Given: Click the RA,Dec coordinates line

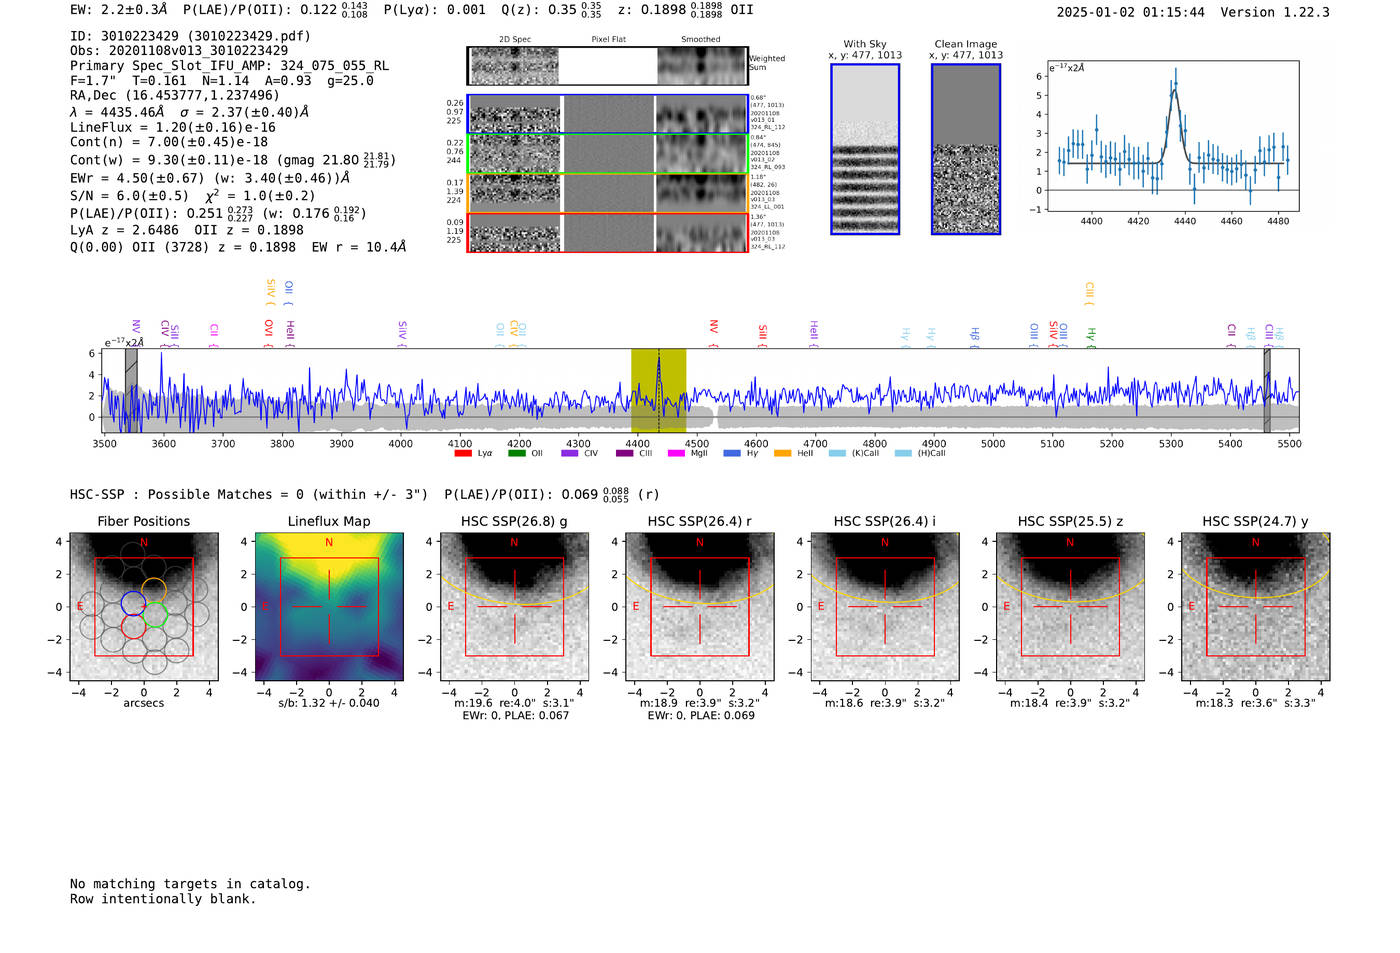Looking at the screenshot, I should click(x=175, y=96).
